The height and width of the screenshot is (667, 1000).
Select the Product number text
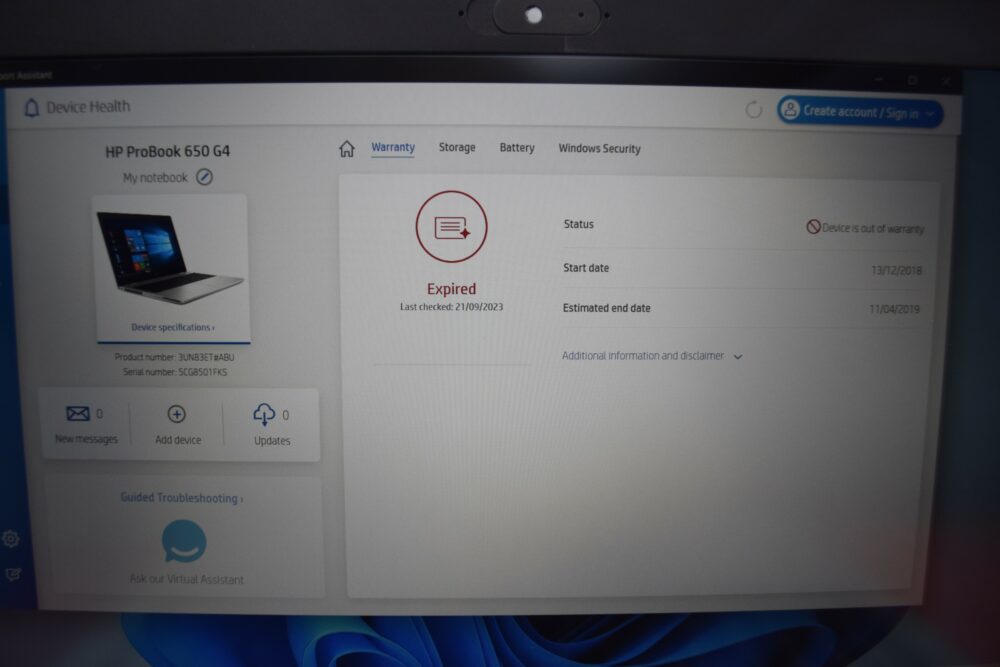[x=174, y=357]
